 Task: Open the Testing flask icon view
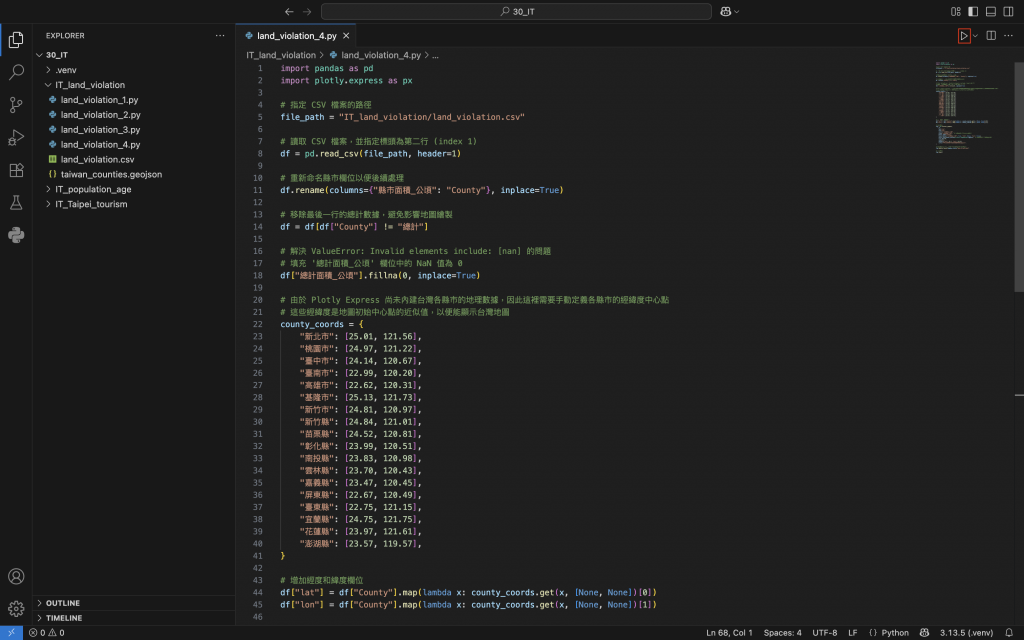click(16, 203)
